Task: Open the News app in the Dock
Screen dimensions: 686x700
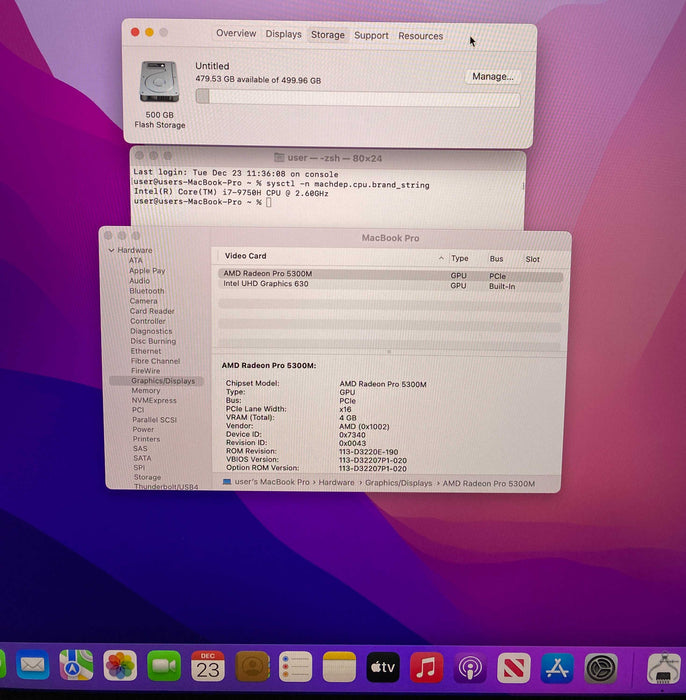Action: pyautogui.click(x=514, y=668)
